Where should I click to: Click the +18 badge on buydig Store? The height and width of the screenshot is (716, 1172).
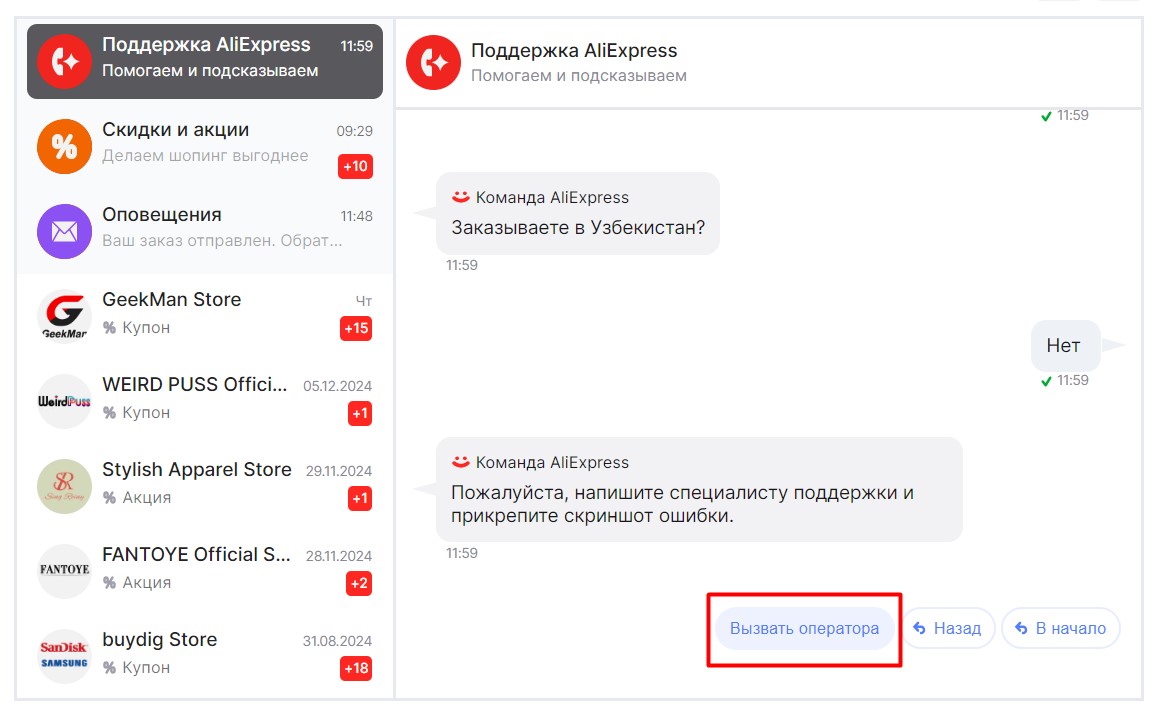click(356, 668)
